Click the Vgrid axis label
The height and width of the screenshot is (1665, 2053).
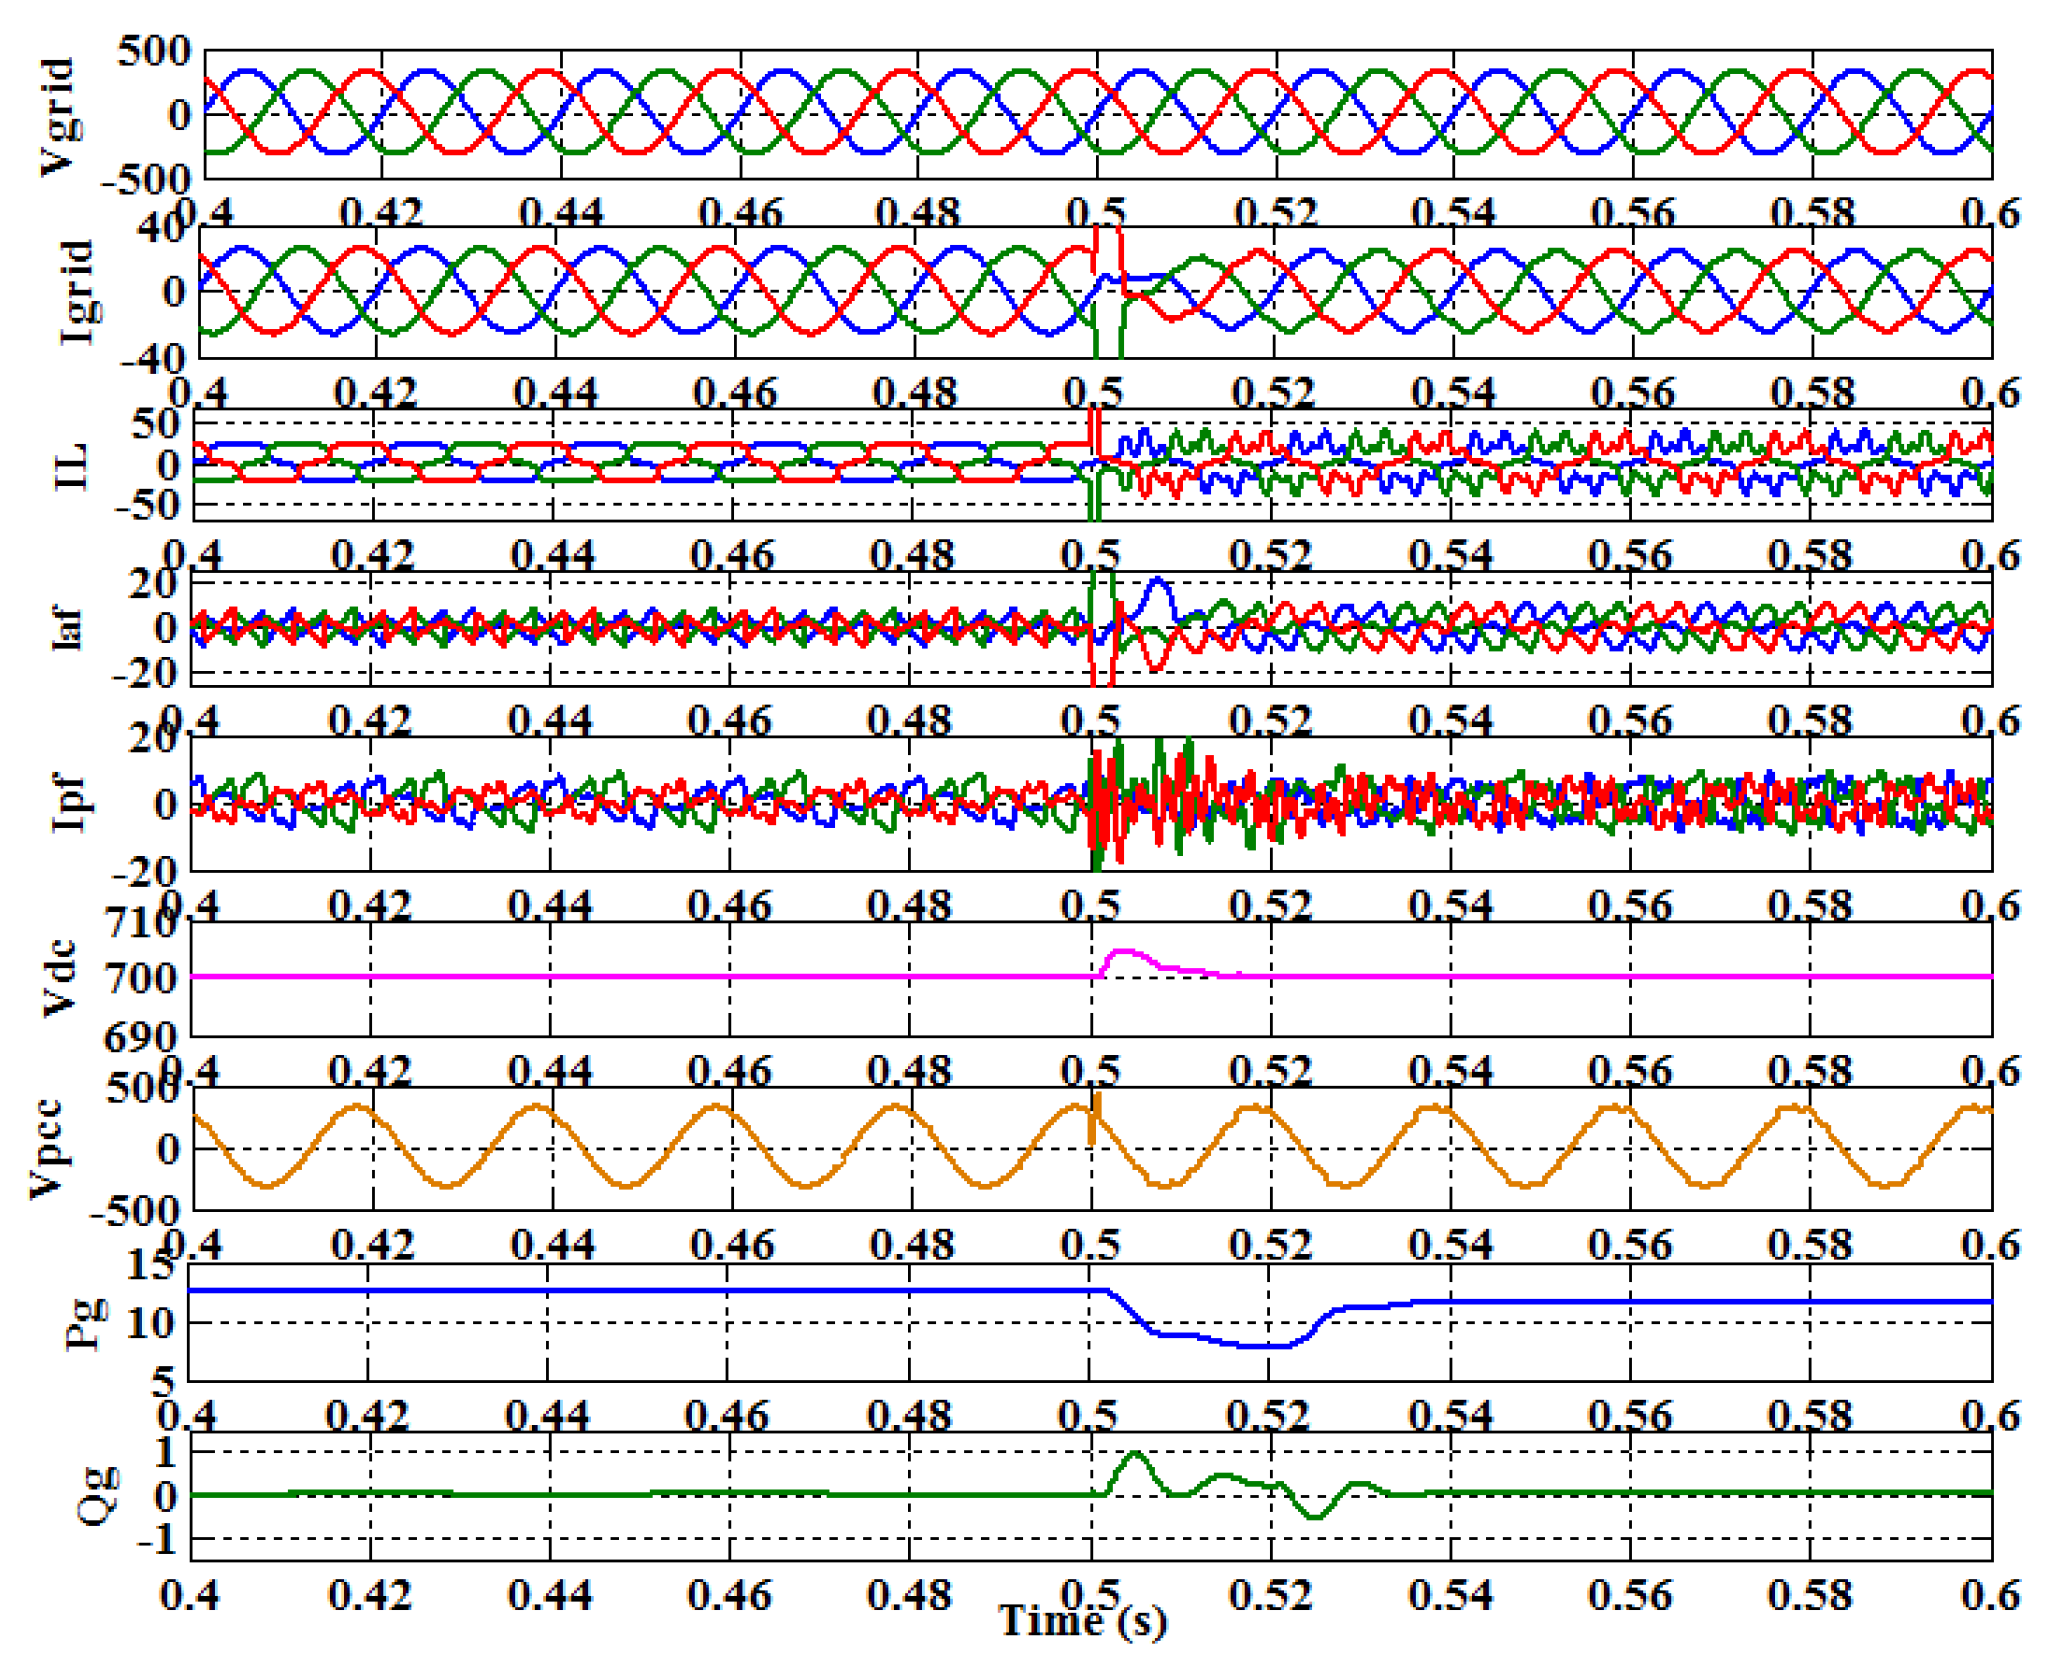[58, 116]
